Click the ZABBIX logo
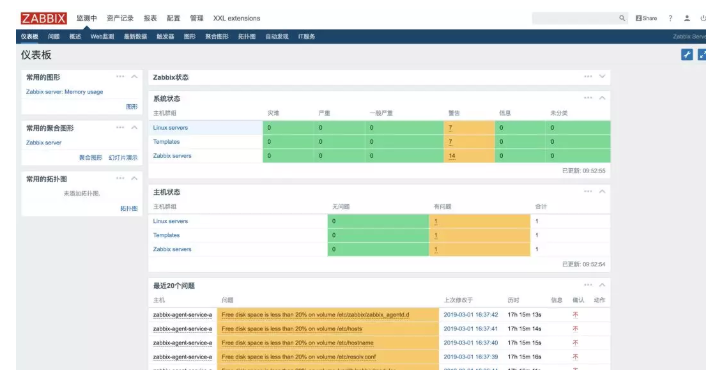Screen dimensions: 714x384 pyautogui.click(x=44, y=18)
